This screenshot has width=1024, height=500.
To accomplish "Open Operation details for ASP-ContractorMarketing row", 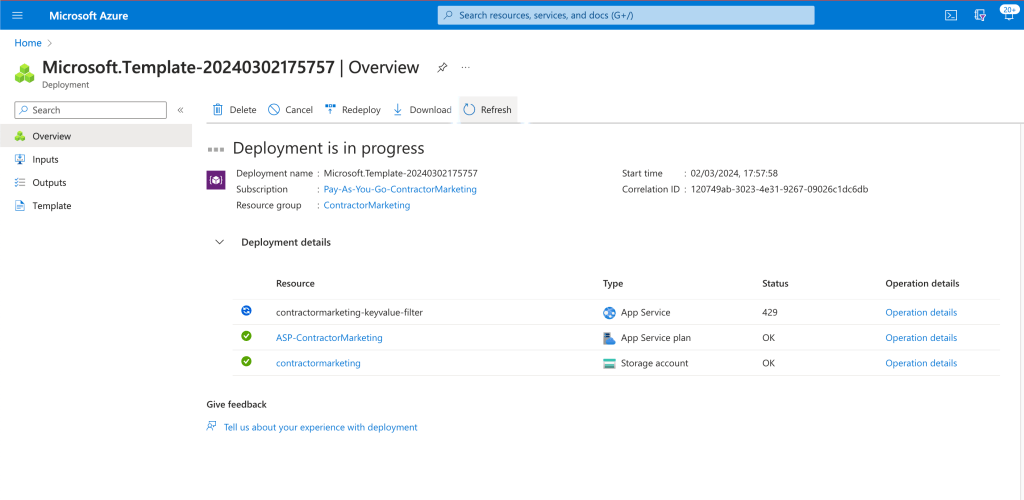I will [x=921, y=337].
